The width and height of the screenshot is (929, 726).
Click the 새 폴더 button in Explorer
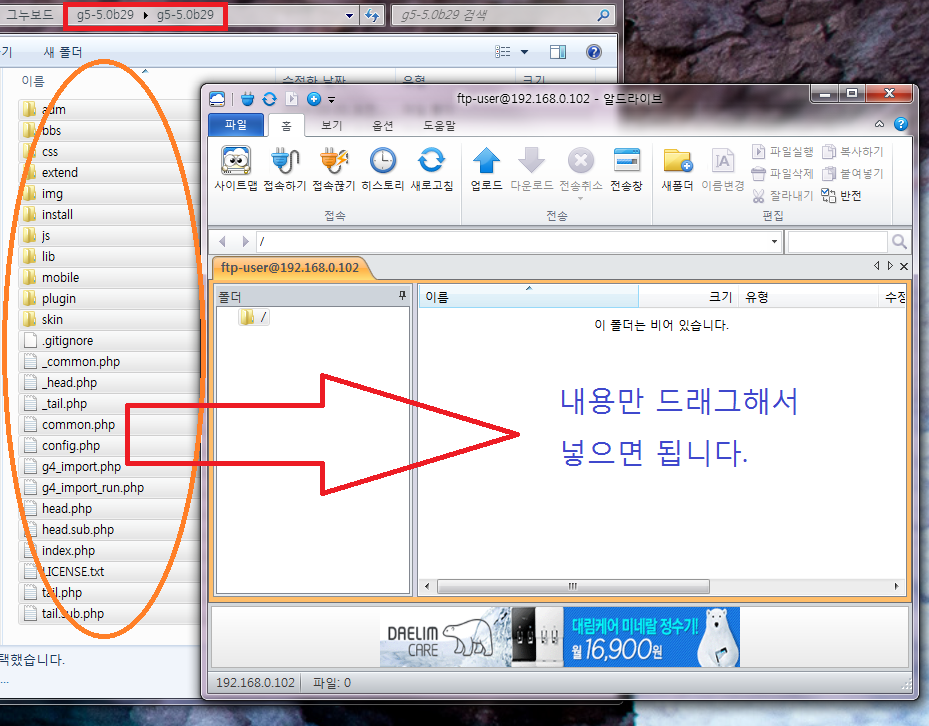point(63,52)
